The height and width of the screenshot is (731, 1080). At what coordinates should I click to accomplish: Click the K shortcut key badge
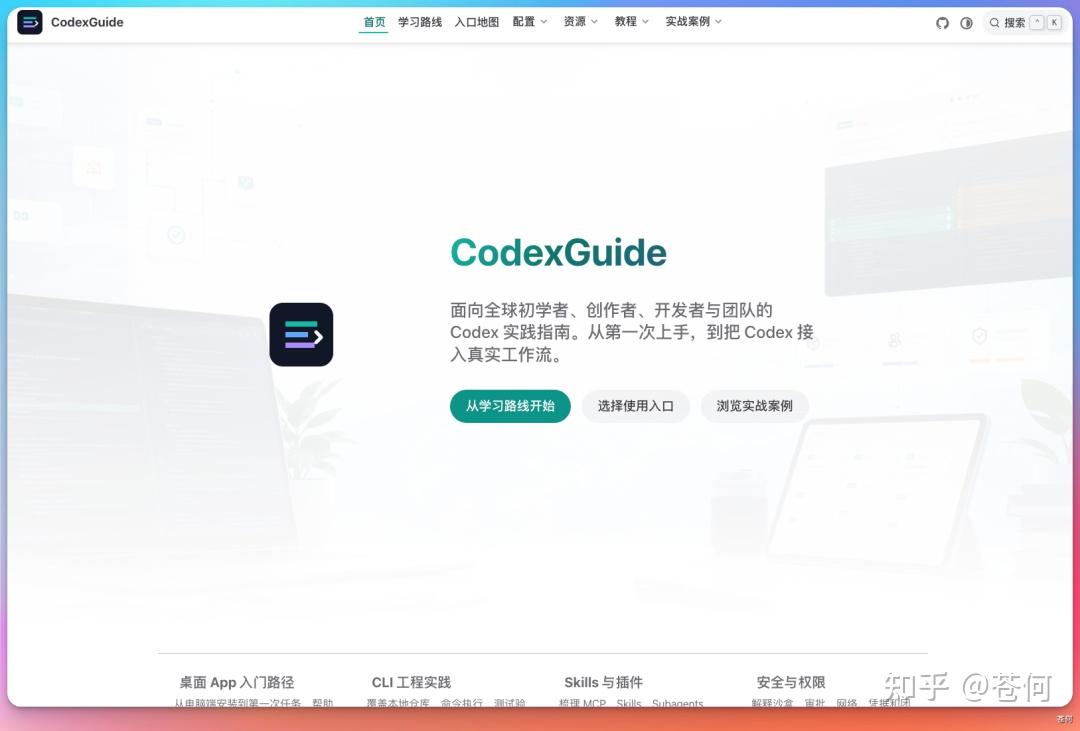[x=1054, y=23]
